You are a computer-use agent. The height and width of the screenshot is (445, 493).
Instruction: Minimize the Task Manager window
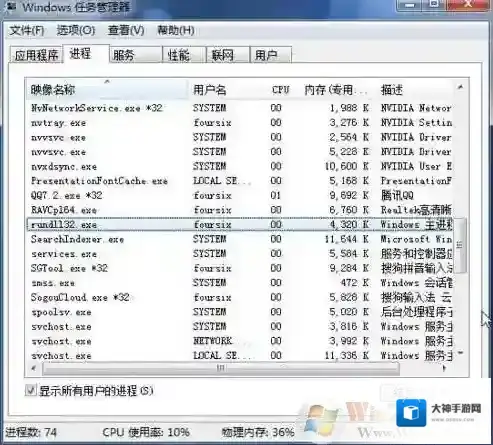(409, 5)
